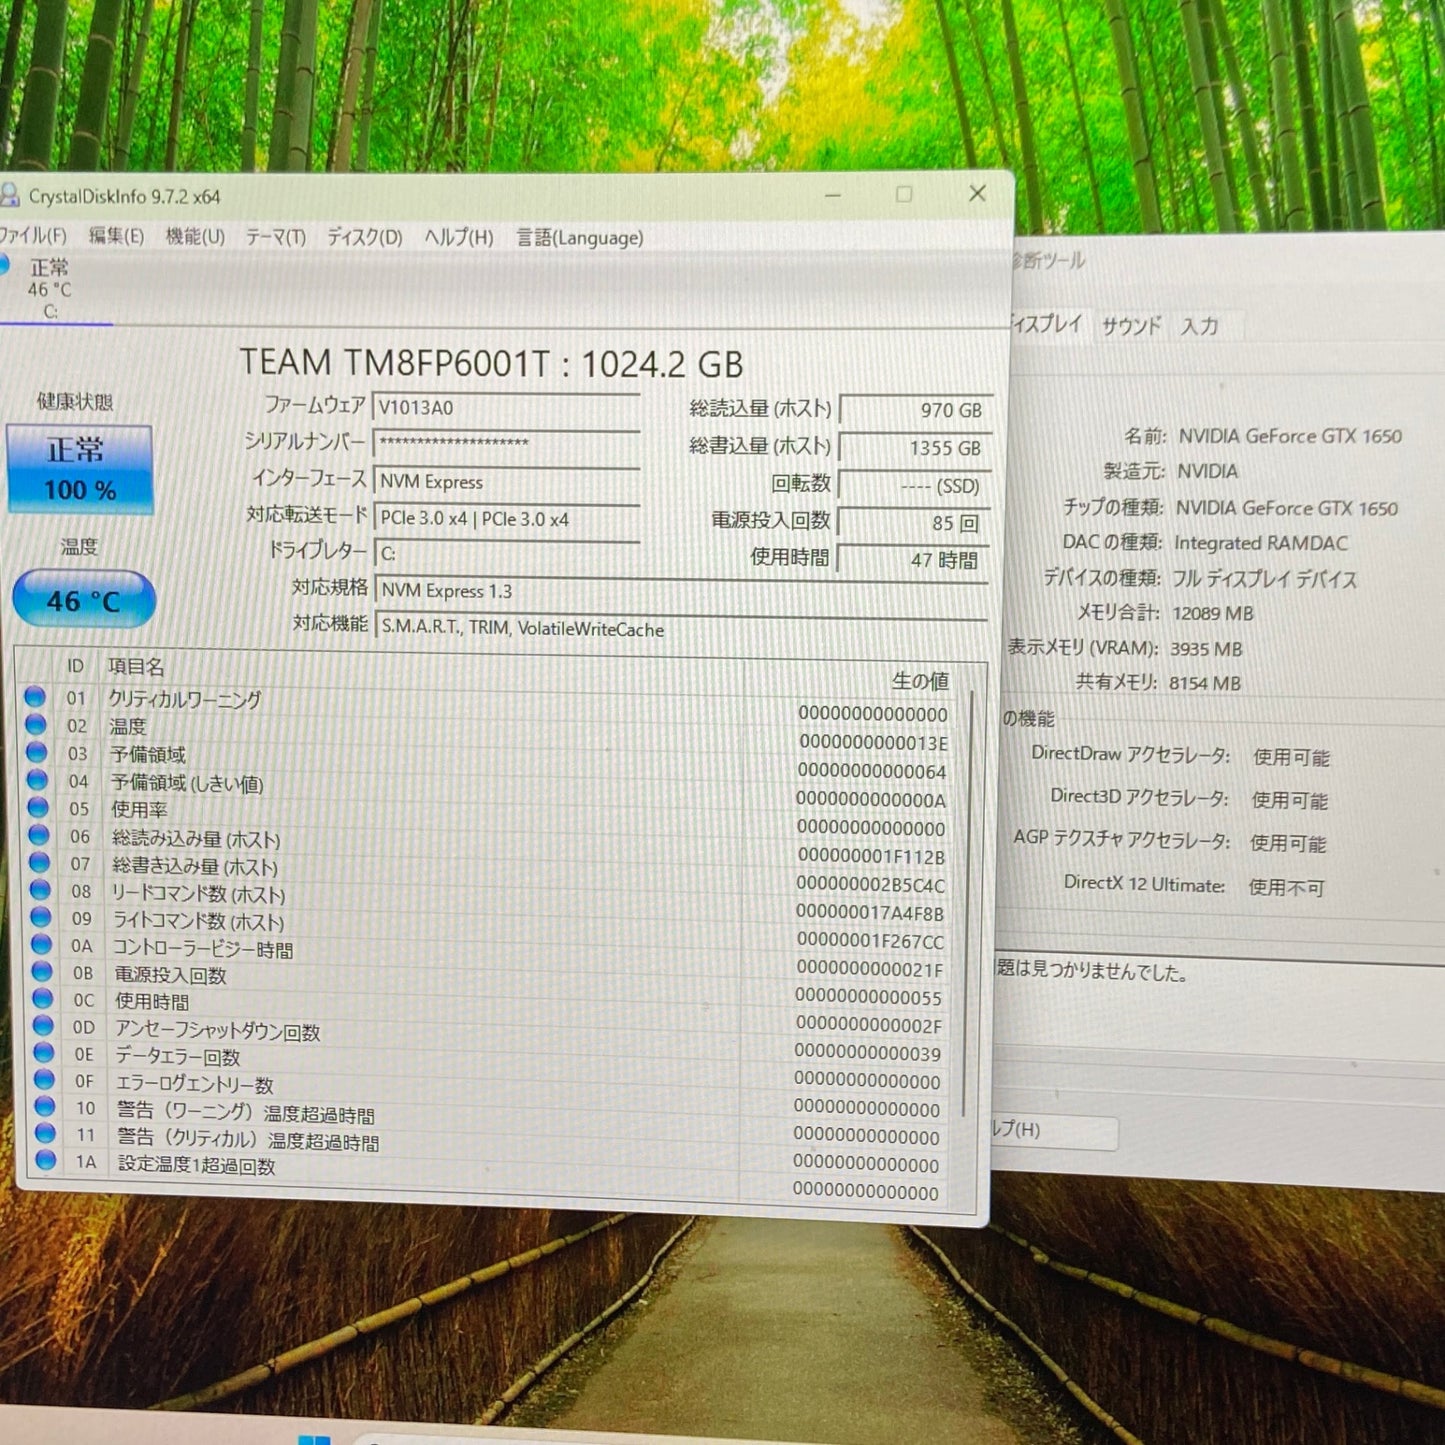This screenshot has height=1445, width=1445.
Task: Click the 生の値 column header
Action: click(920, 680)
